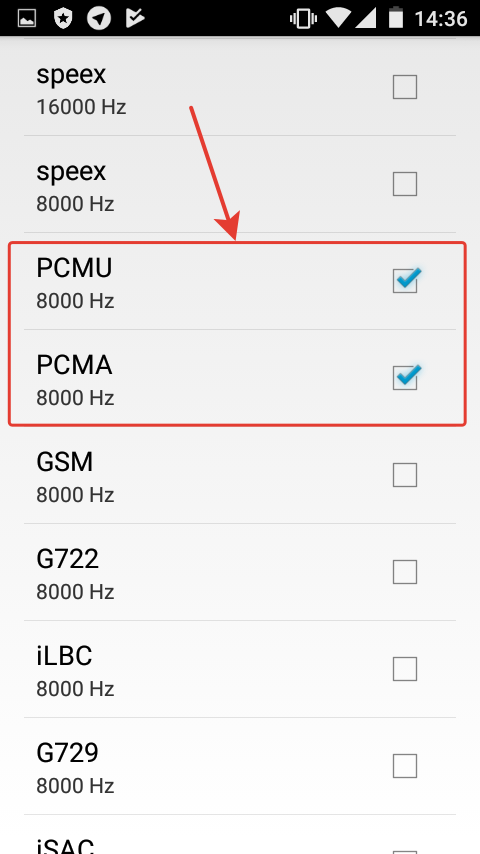Tap the battery status icon
The width and height of the screenshot is (480, 854).
click(396, 19)
